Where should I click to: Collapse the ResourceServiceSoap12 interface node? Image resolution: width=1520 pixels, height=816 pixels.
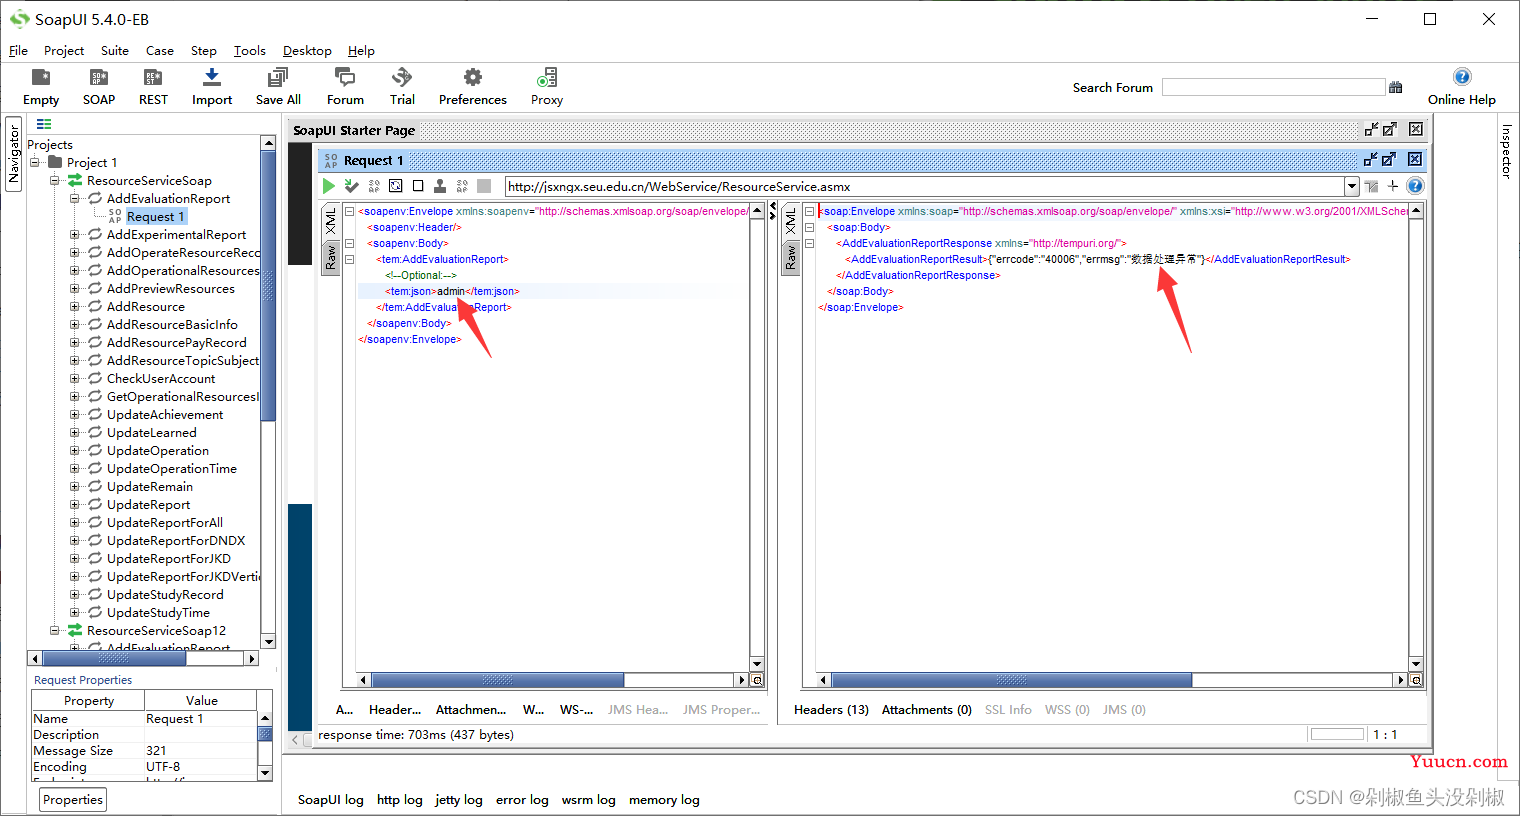(x=55, y=630)
